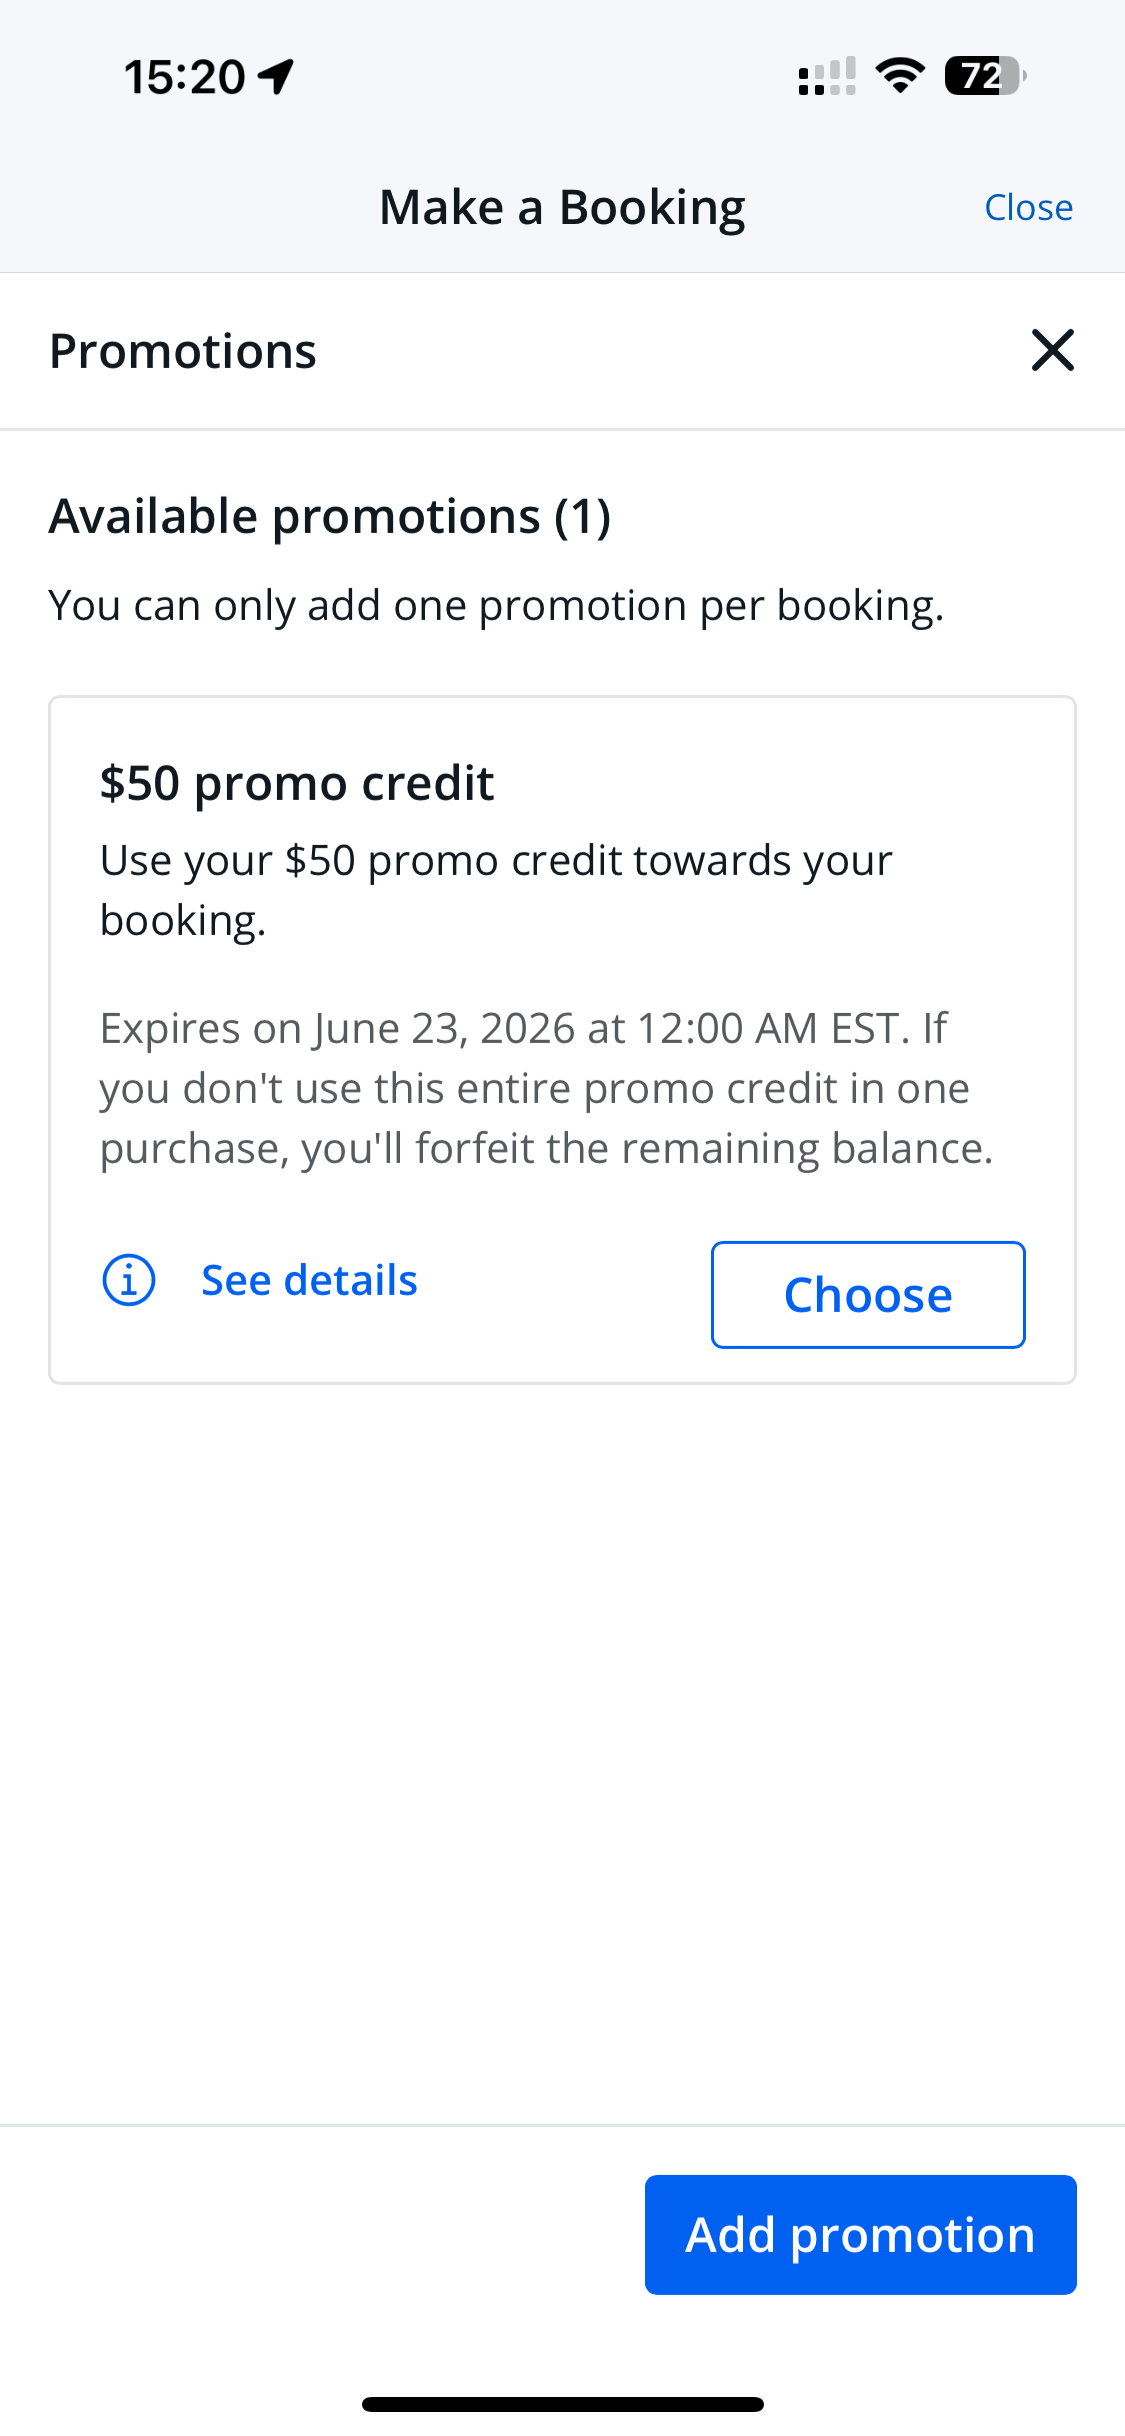Tap the expiration date notice text
This screenshot has height=2436, width=1125.
pyautogui.click(x=546, y=1088)
